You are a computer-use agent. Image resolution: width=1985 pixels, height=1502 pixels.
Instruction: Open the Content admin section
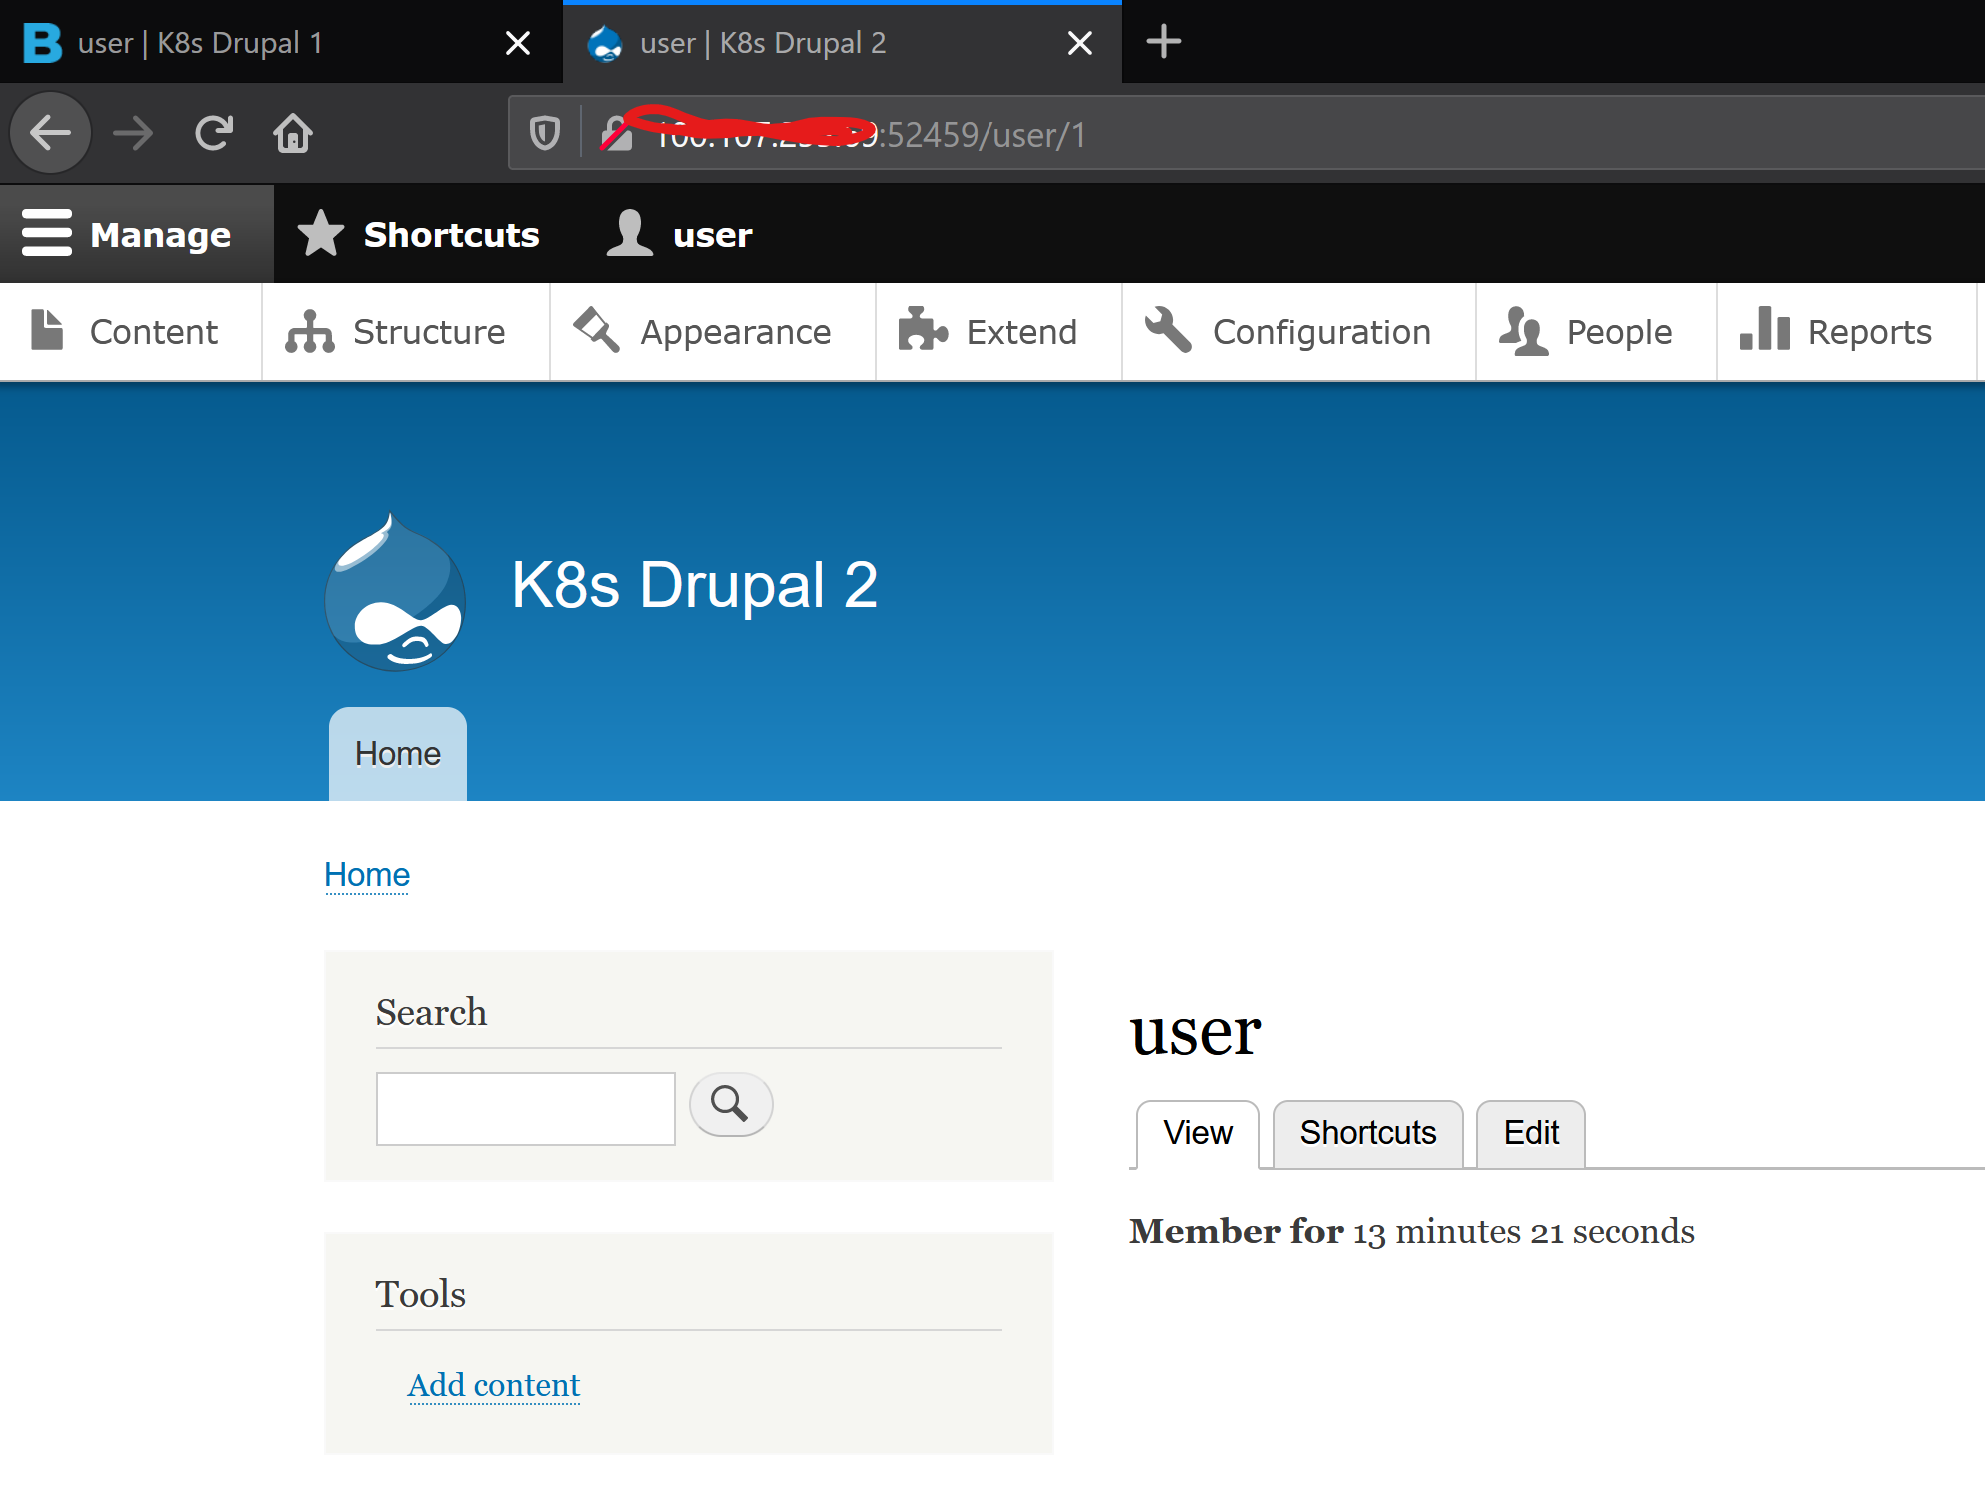pyautogui.click(x=130, y=331)
